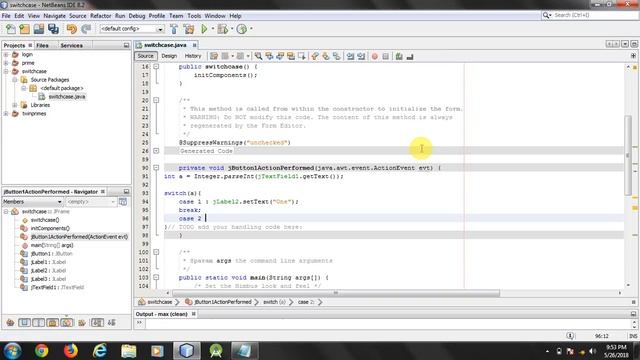Toggle Show Static Members filter in Navigator
Viewport: 640px width, 360px height.
pos(38,323)
